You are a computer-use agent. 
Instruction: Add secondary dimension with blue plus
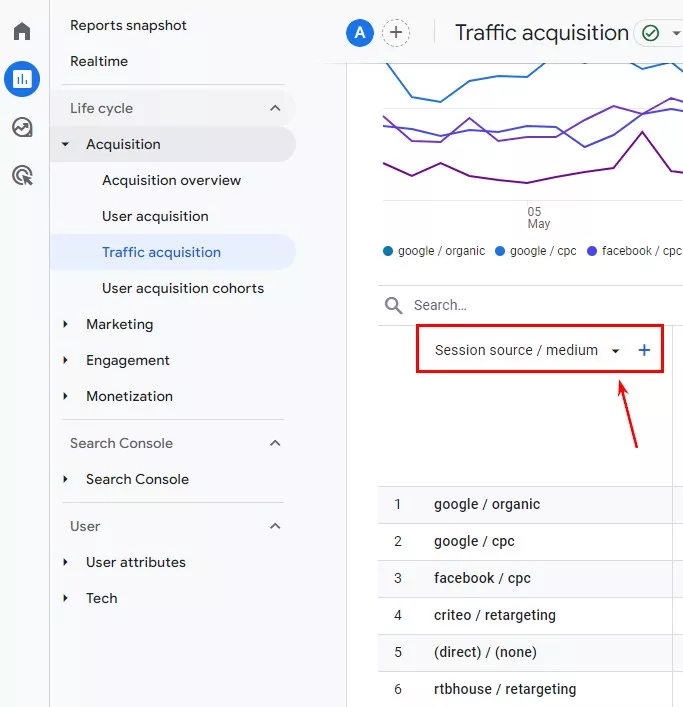[x=644, y=350]
